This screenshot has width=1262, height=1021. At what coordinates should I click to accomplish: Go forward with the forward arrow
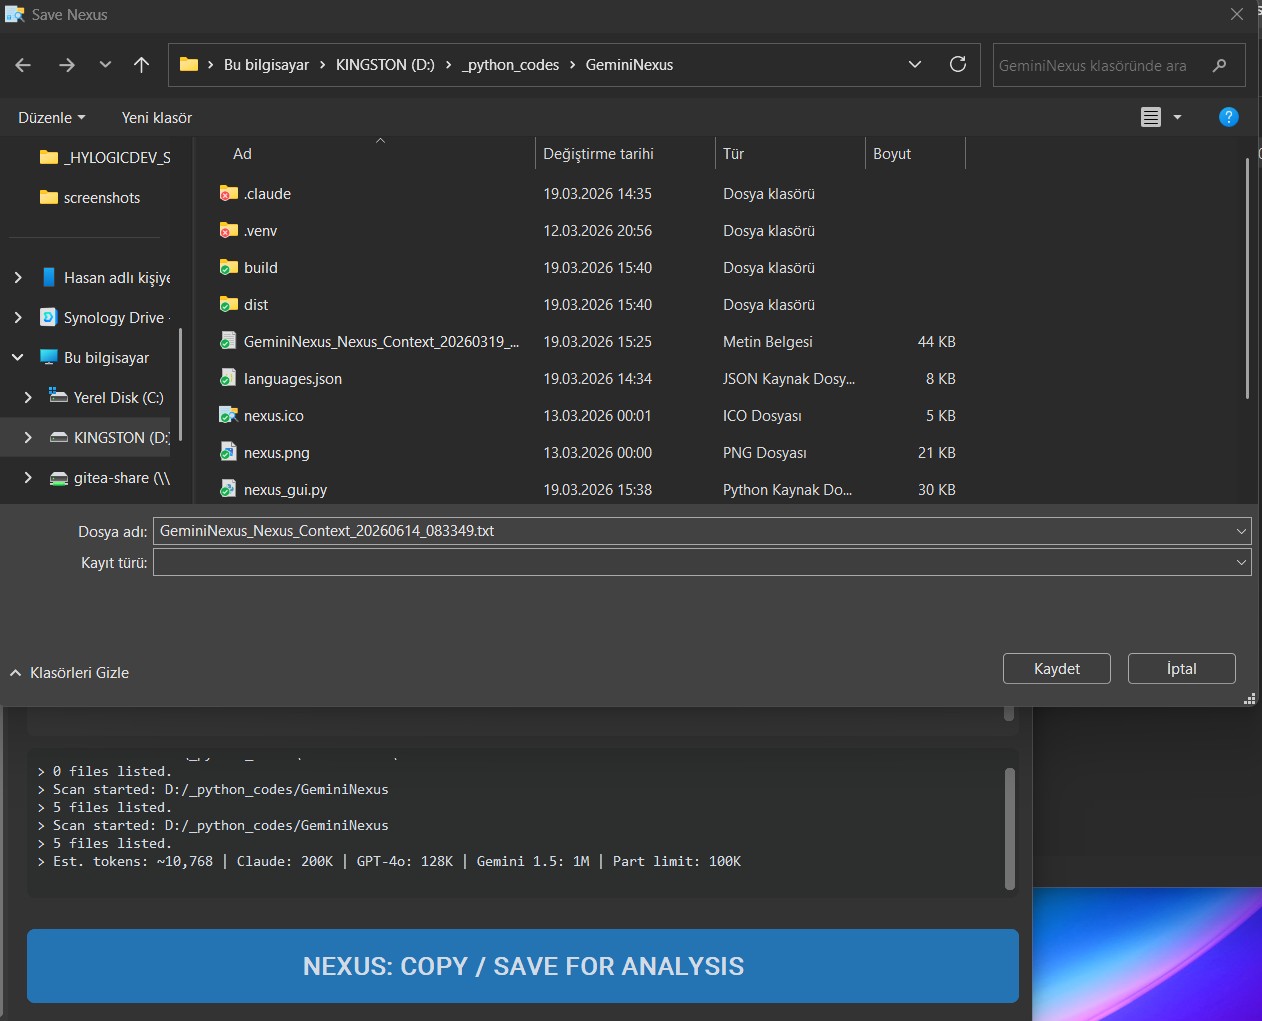click(67, 65)
